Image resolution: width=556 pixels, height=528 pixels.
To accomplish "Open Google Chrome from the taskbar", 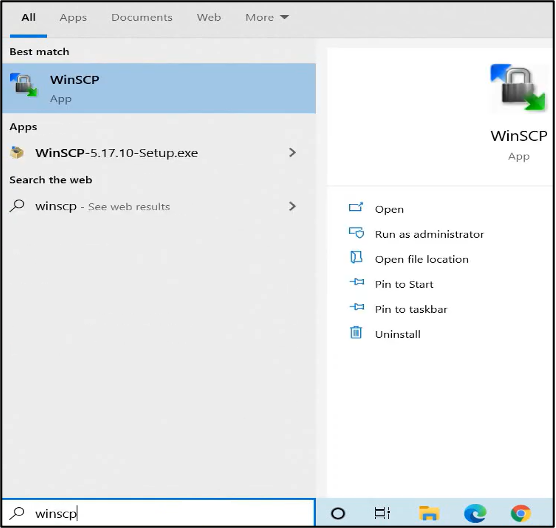I will pyautogui.click(x=521, y=513).
